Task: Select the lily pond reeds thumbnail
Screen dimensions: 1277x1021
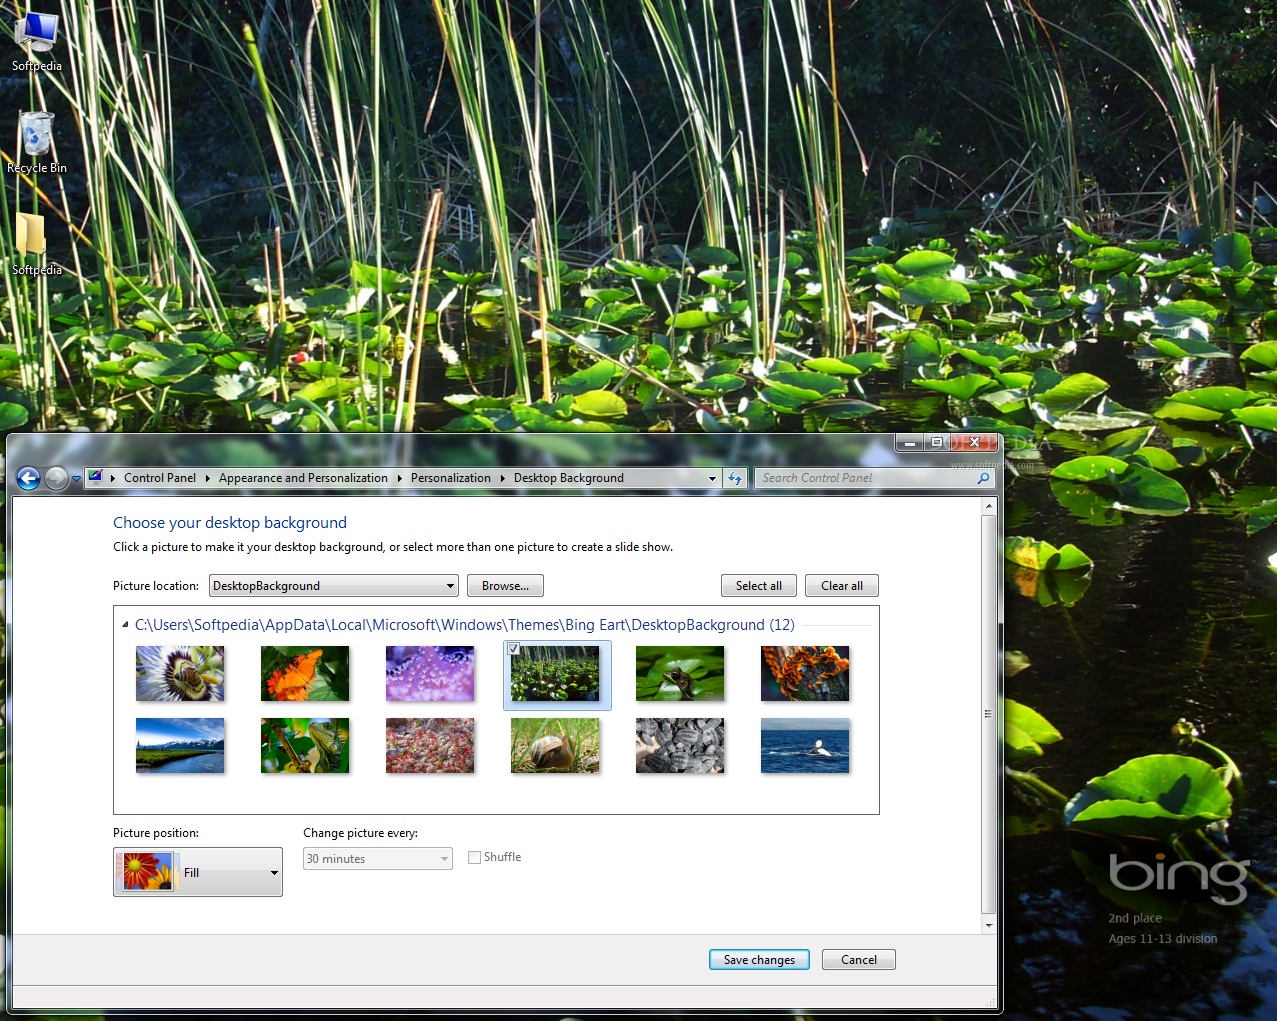Action: tap(557, 676)
